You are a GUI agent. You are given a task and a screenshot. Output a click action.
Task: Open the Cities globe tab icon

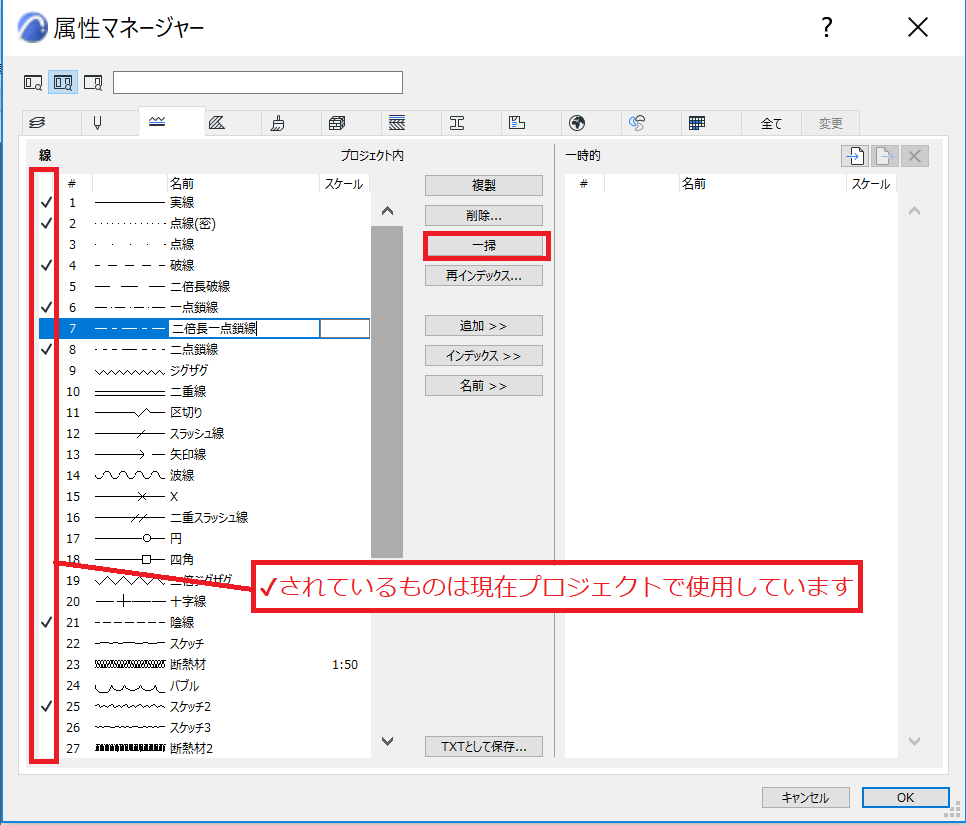click(577, 123)
